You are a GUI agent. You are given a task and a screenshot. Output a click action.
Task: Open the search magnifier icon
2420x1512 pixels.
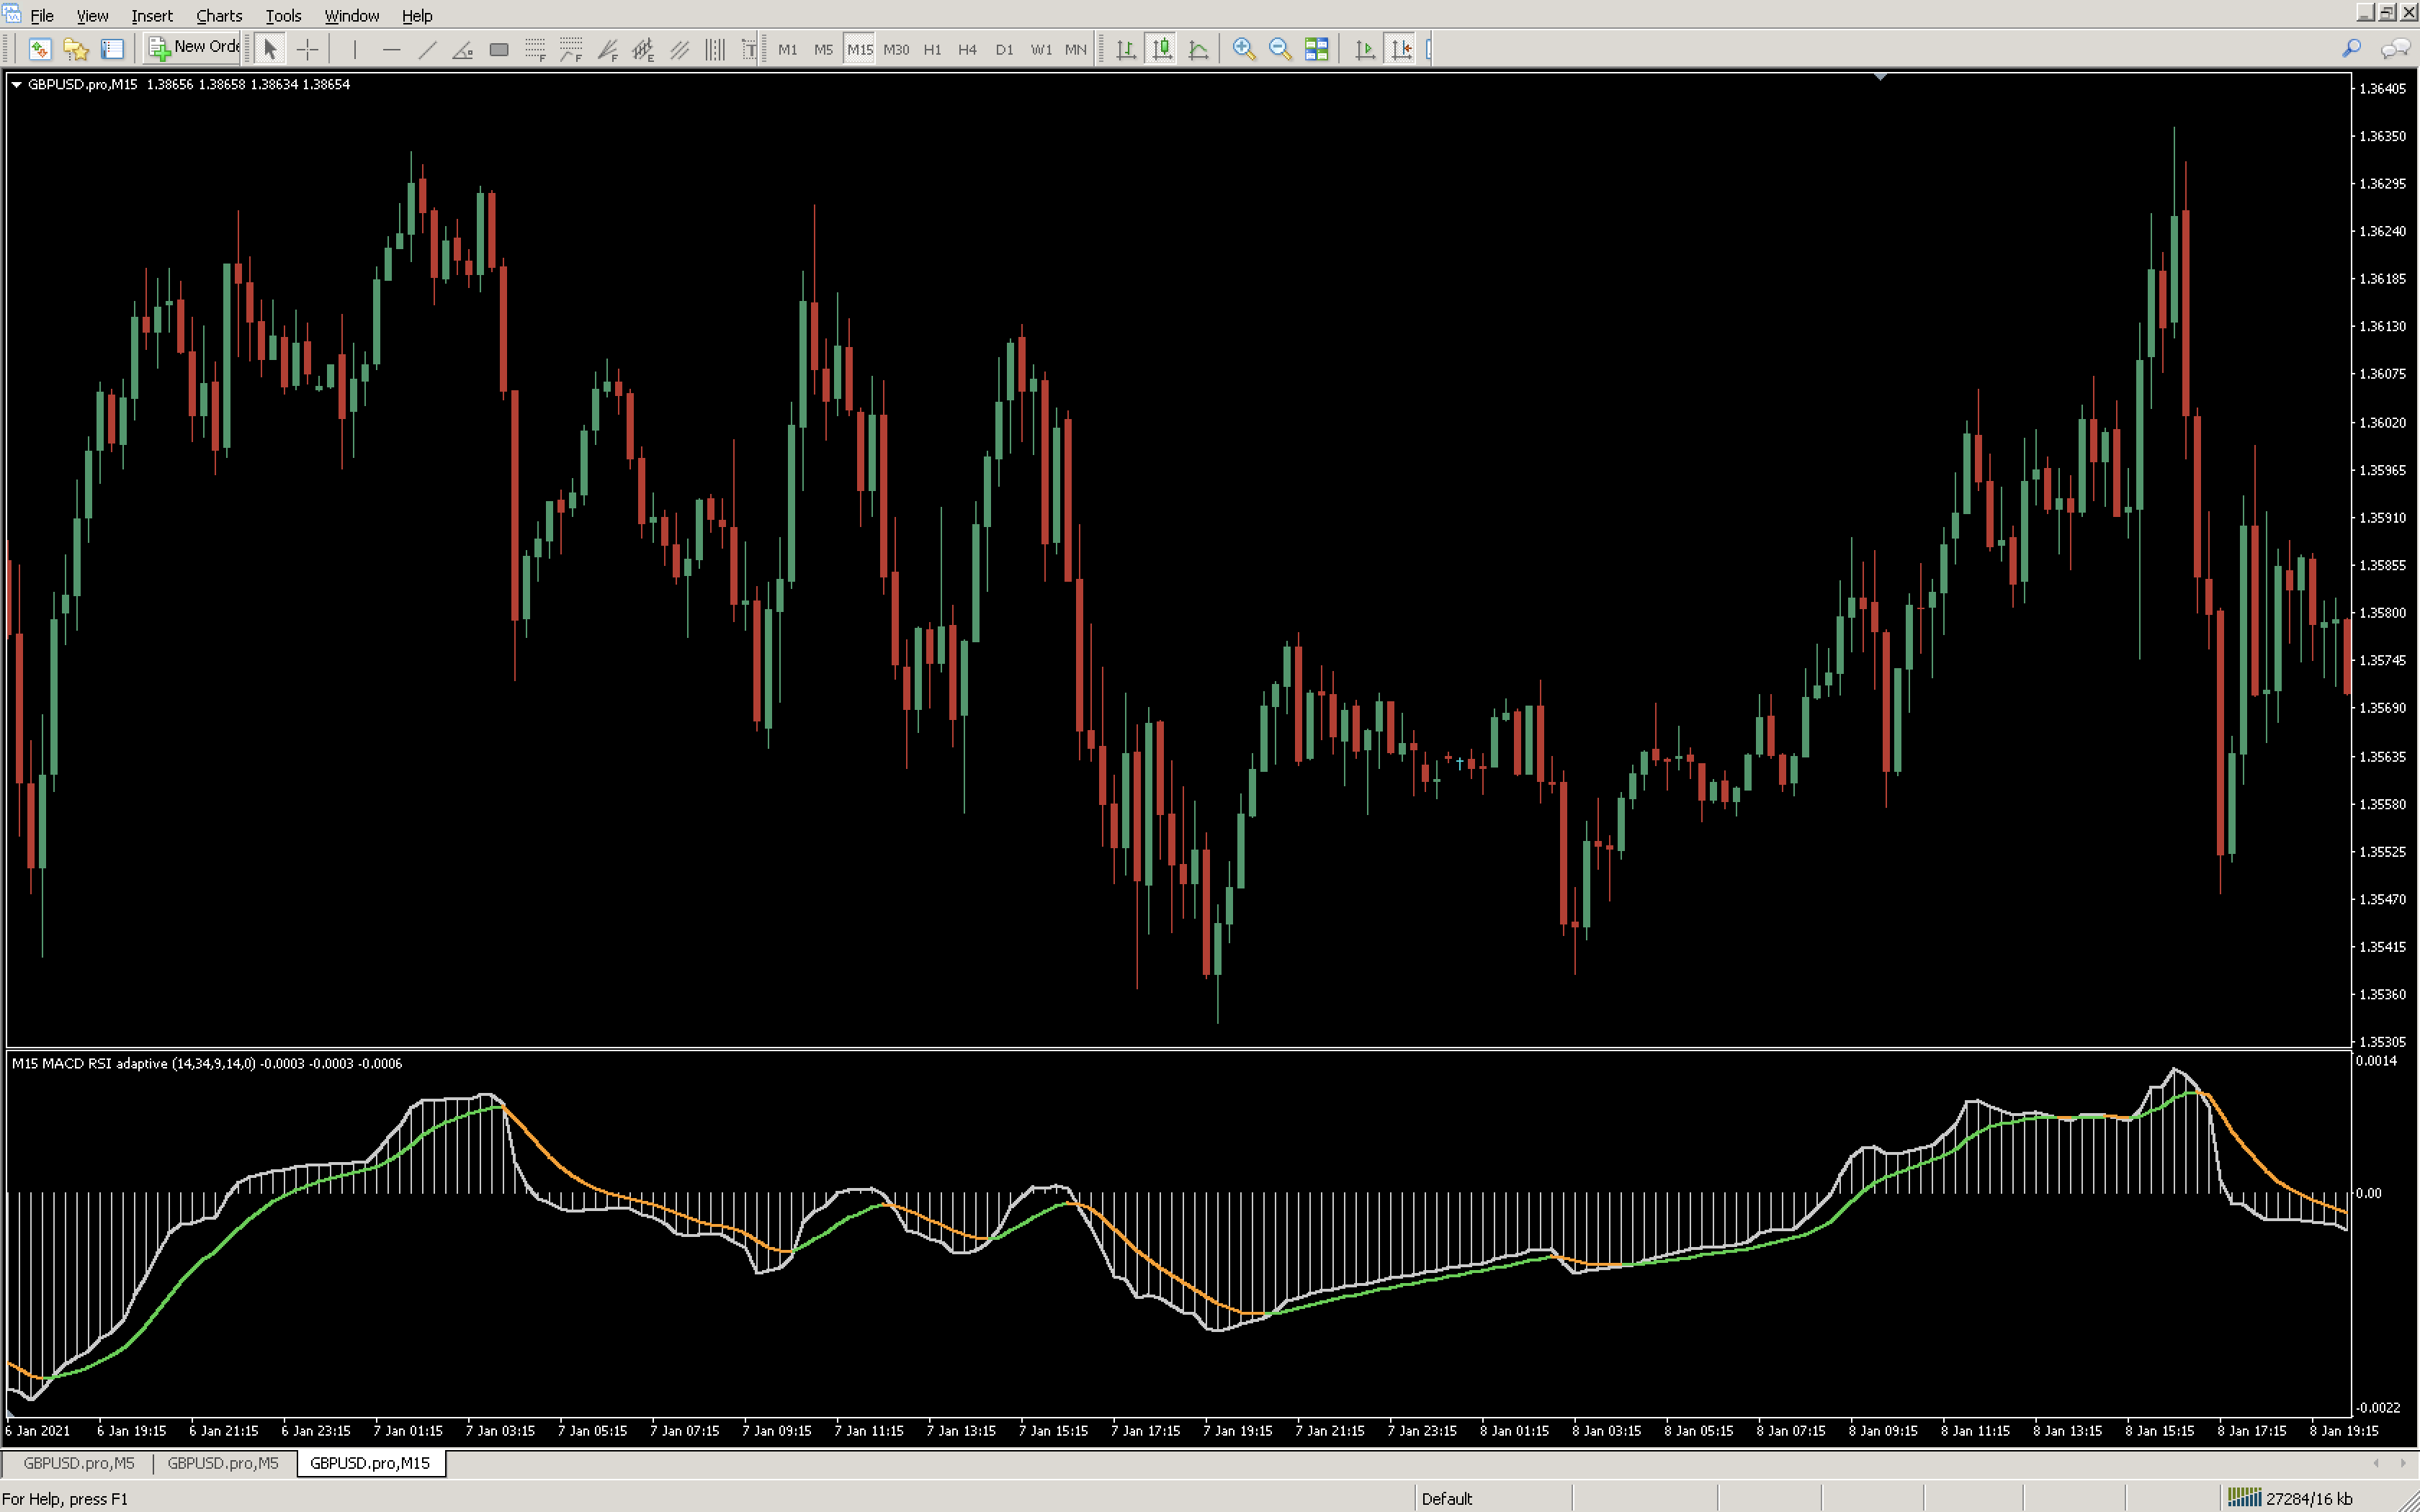click(x=2351, y=48)
